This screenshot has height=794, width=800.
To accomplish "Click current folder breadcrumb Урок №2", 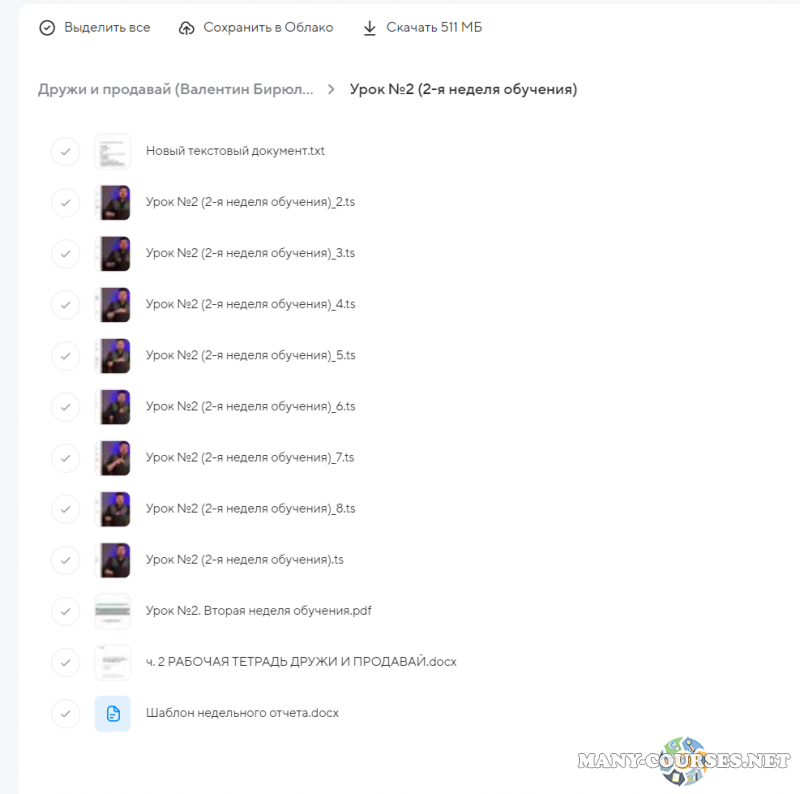I will tap(463, 89).
